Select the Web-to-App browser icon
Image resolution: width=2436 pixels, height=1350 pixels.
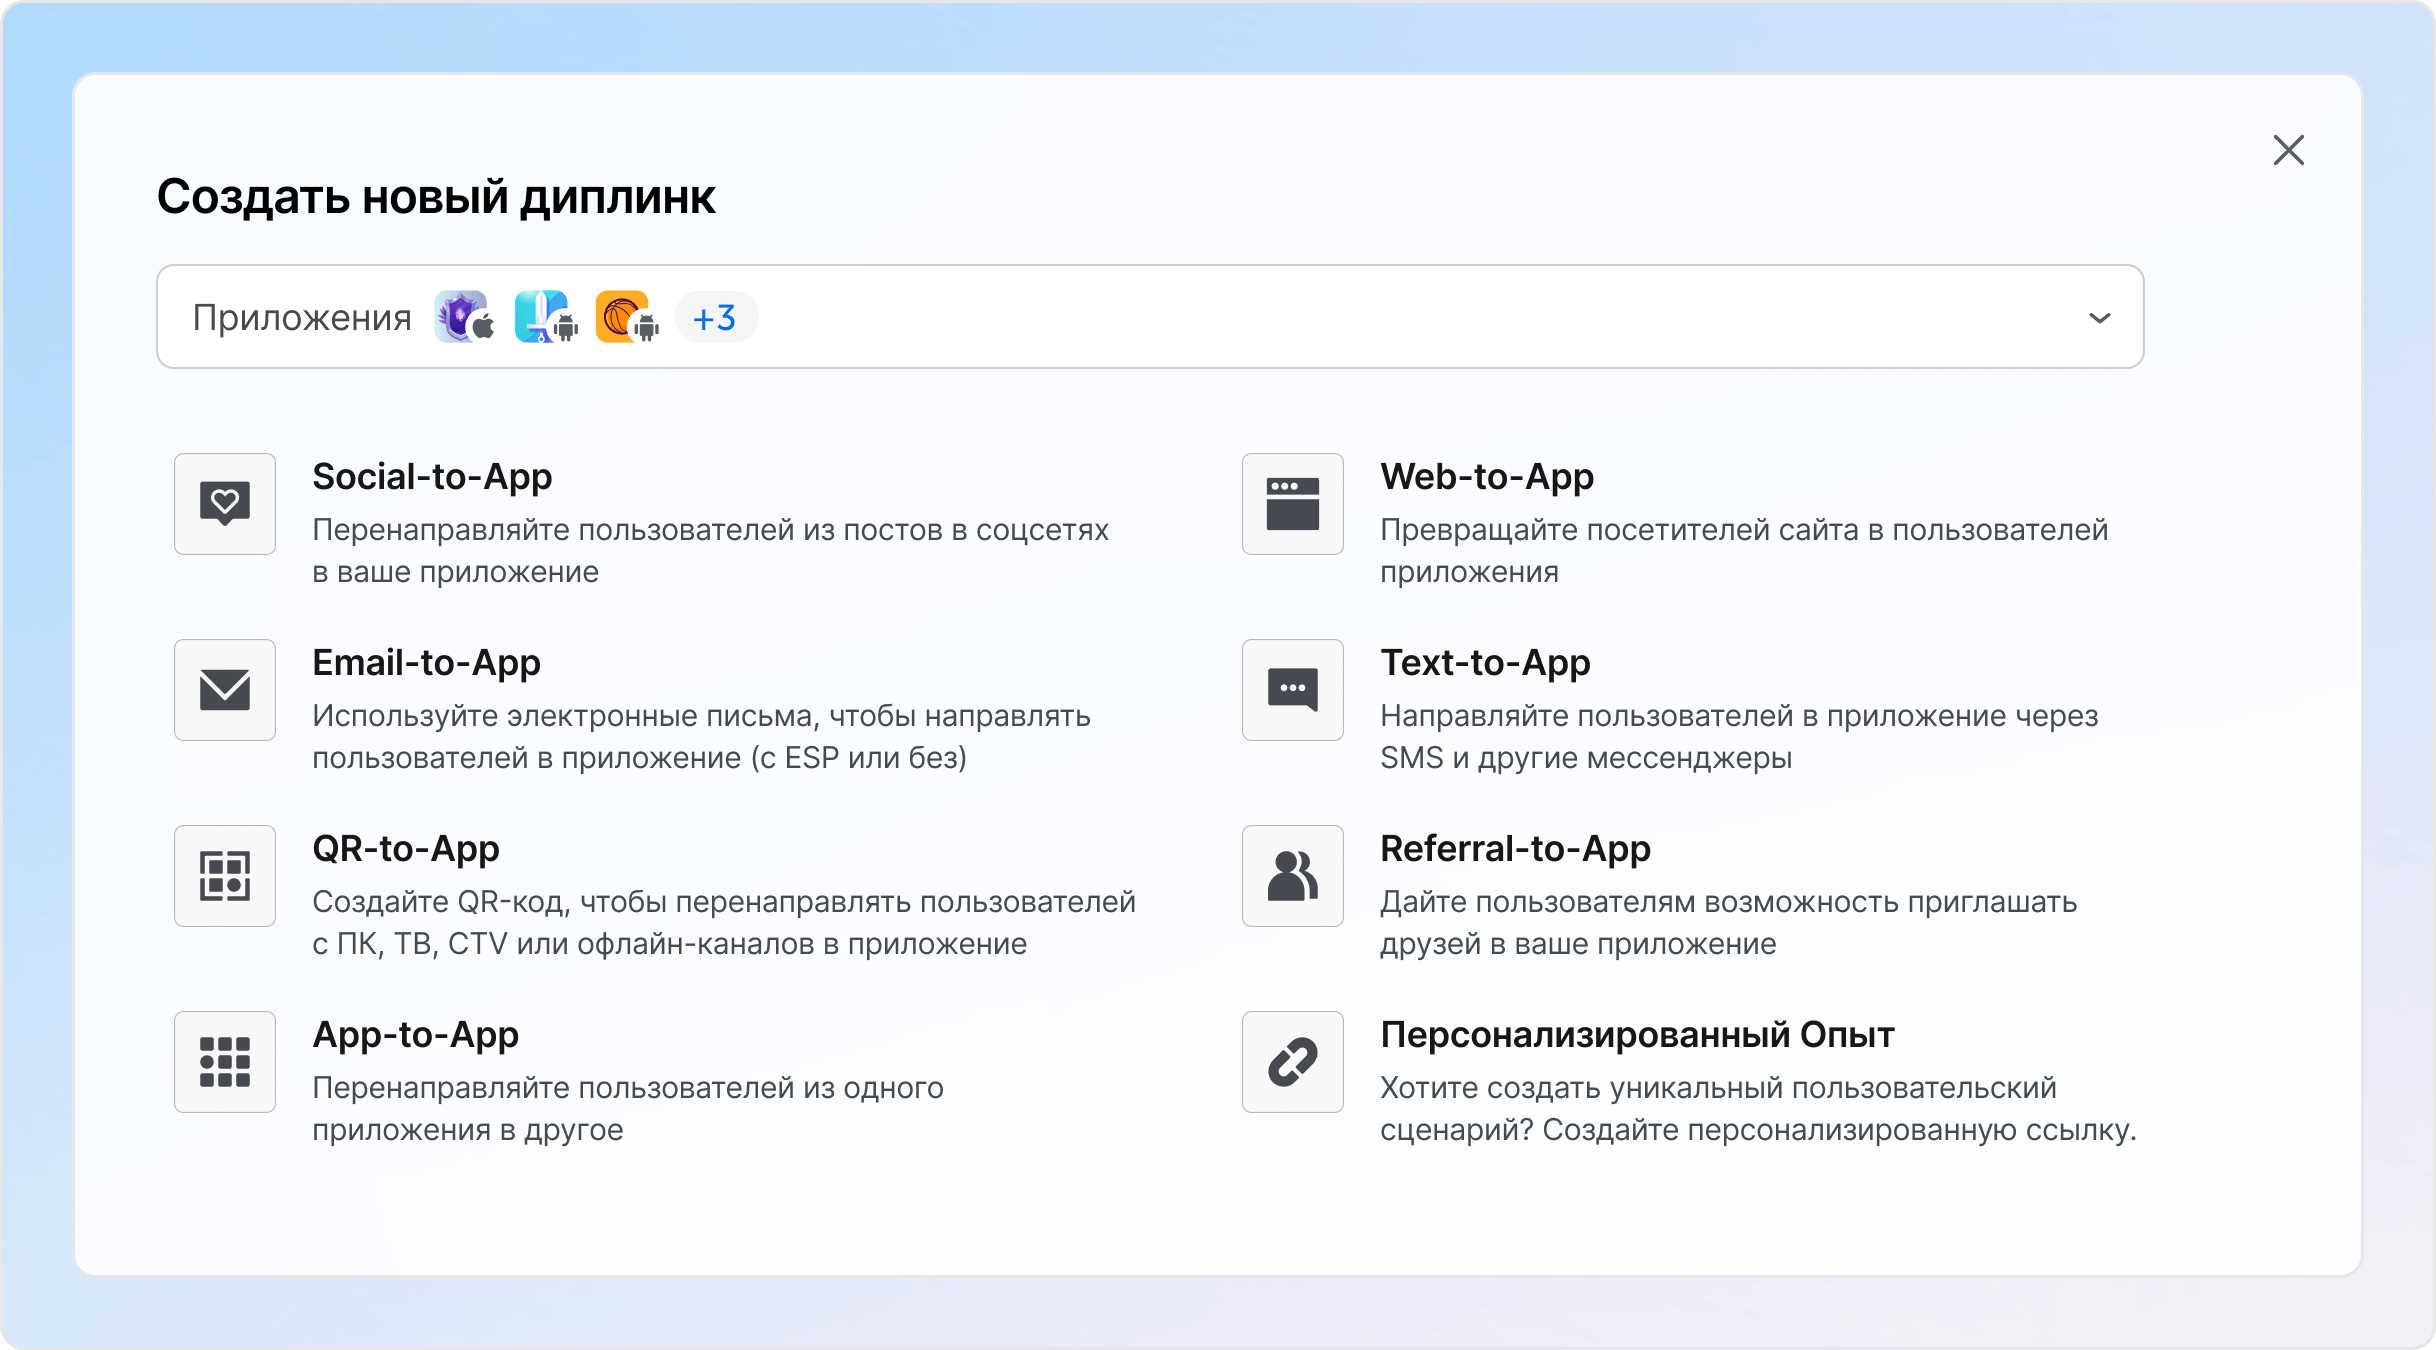click(x=1292, y=504)
